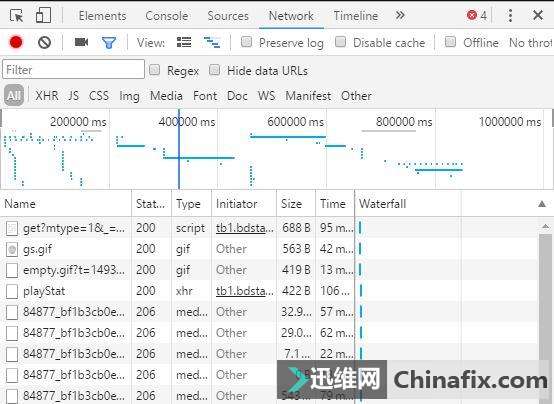Click the blue timeline position marker

click(179, 149)
